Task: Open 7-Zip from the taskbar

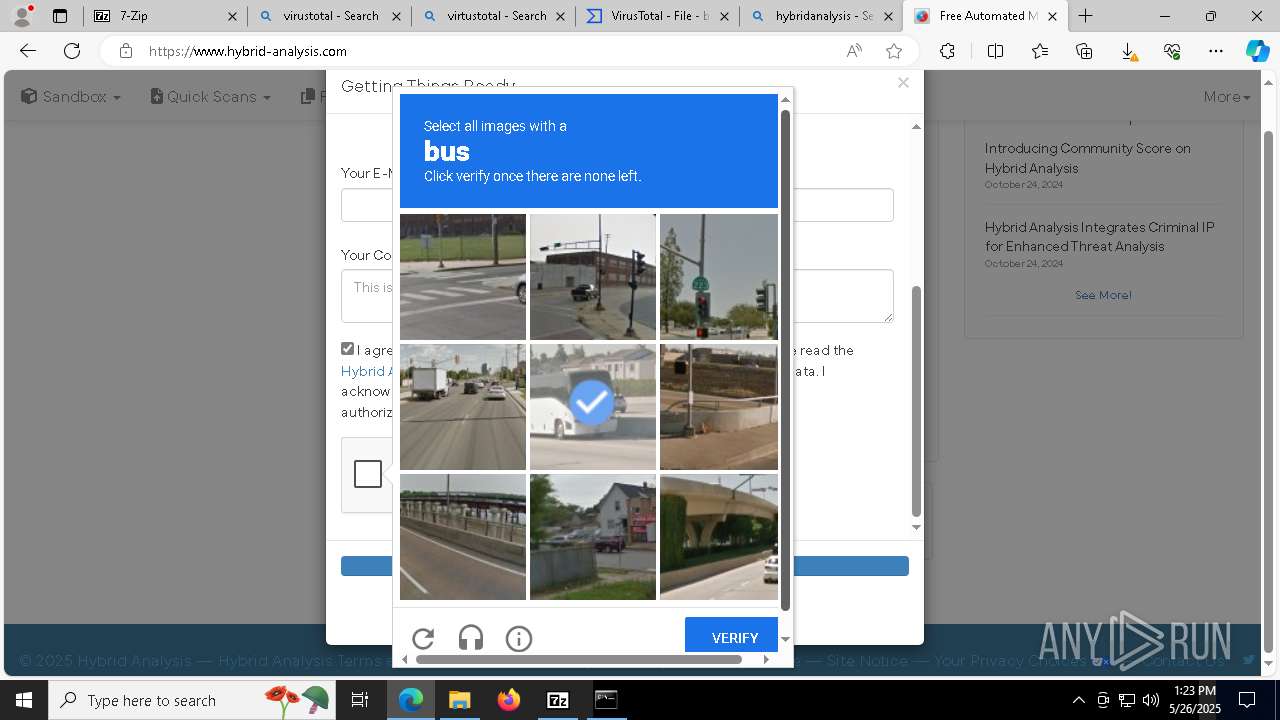Action: (557, 700)
